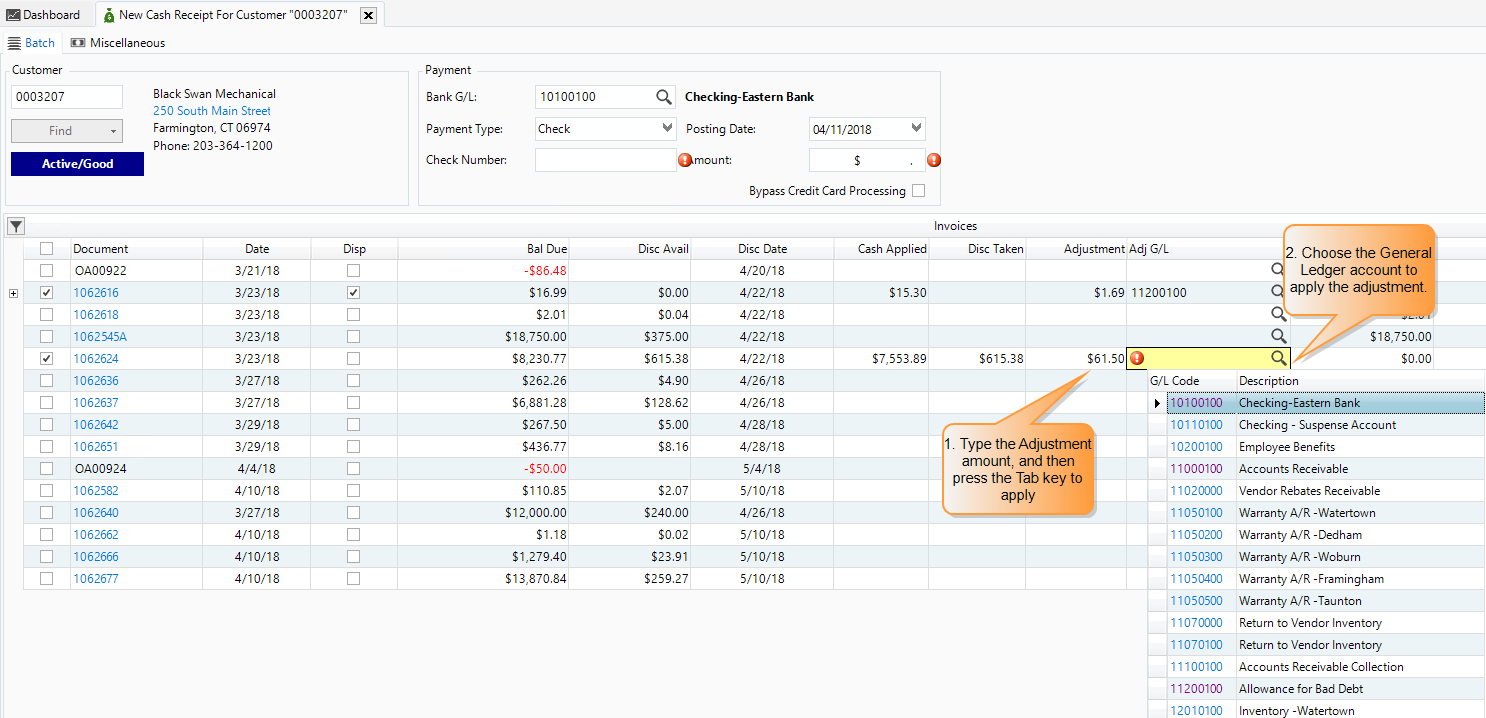Enable Bypass Credit Card Processing checkbox
Screen dimensions: 1486x718
pos(918,191)
